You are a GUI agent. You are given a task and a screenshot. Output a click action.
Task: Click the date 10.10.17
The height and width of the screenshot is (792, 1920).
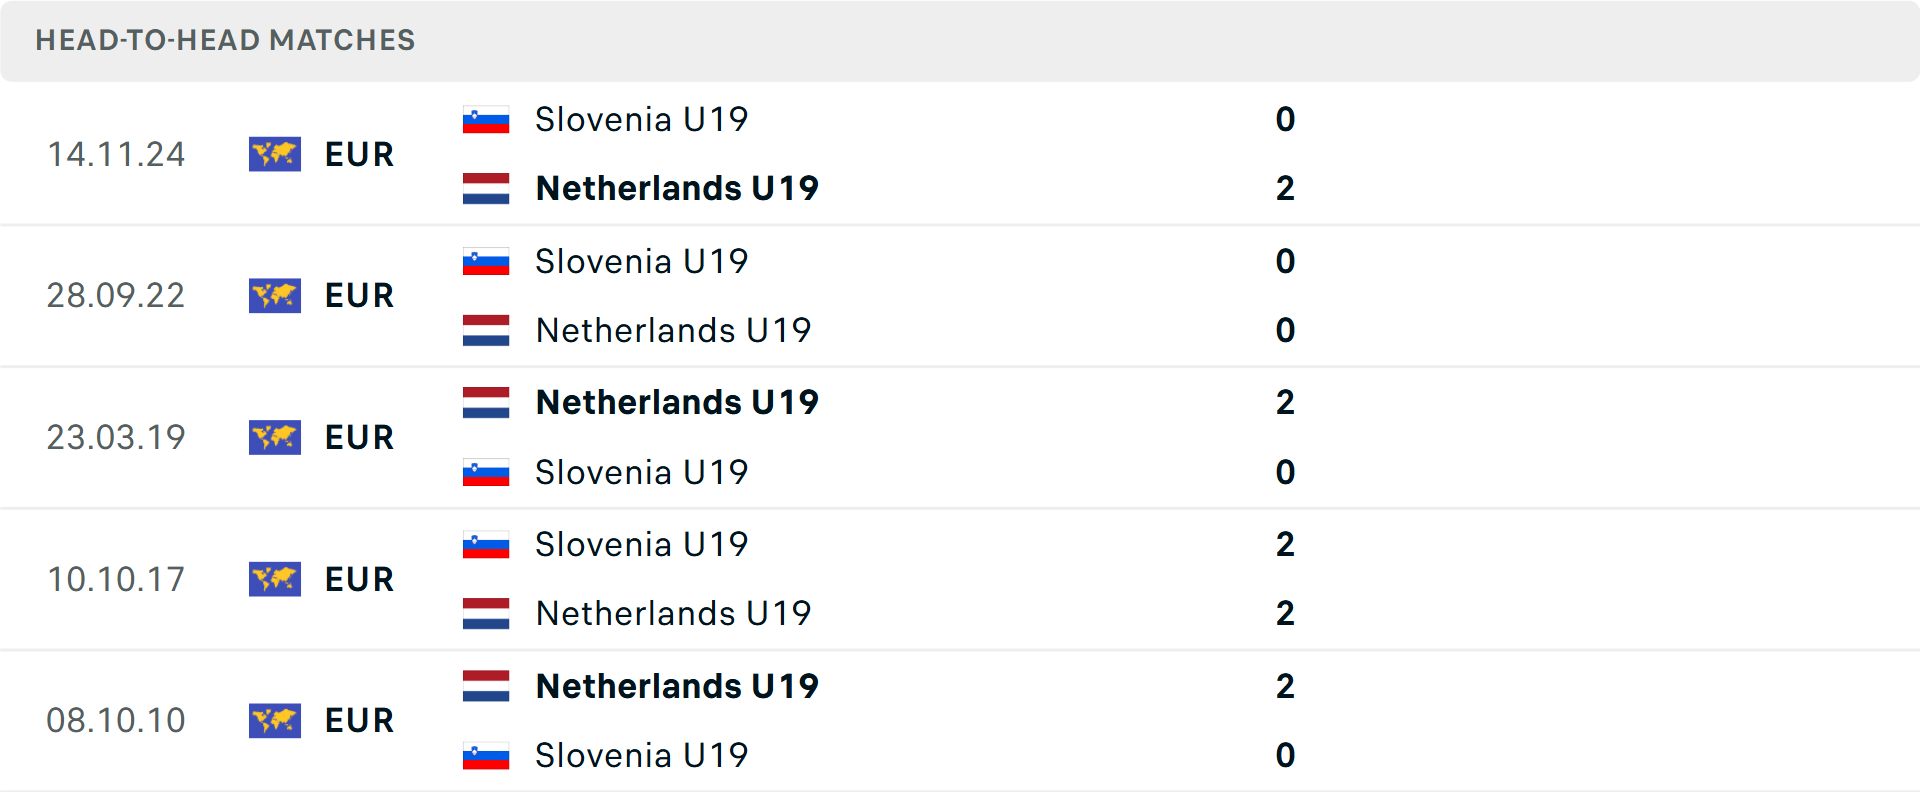[x=116, y=579]
